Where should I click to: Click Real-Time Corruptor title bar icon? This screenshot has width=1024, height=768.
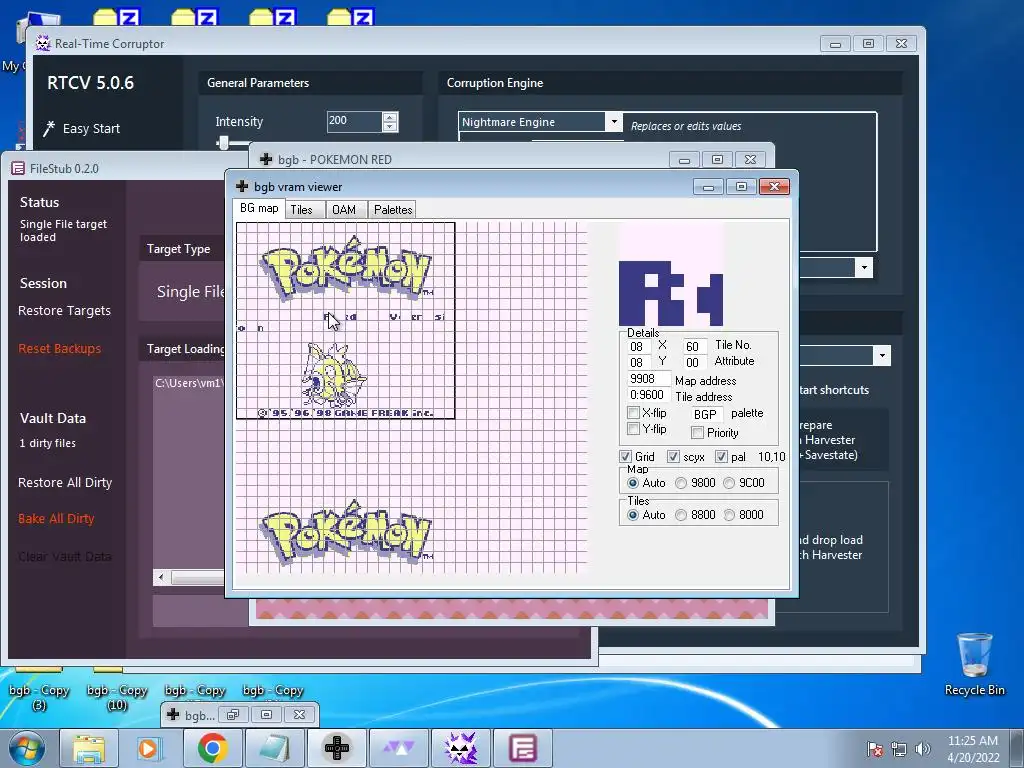click(42, 44)
